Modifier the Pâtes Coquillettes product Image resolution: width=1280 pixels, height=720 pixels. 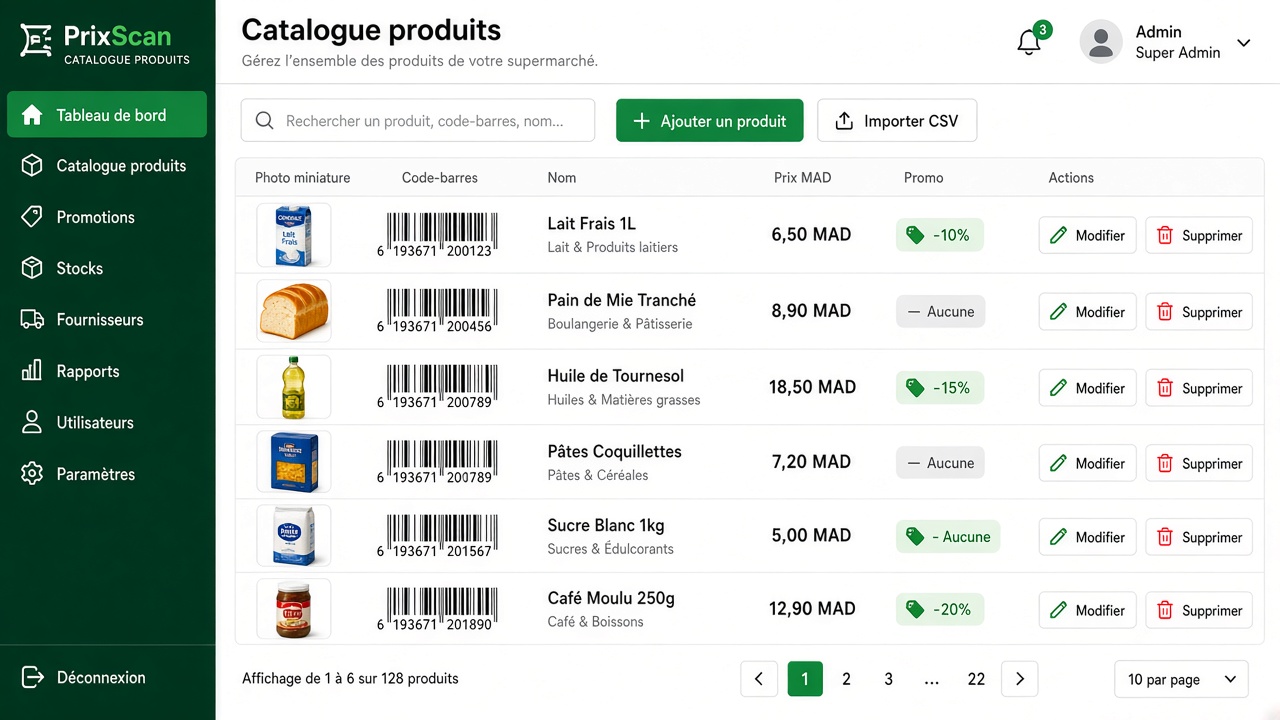(x=1088, y=463)
